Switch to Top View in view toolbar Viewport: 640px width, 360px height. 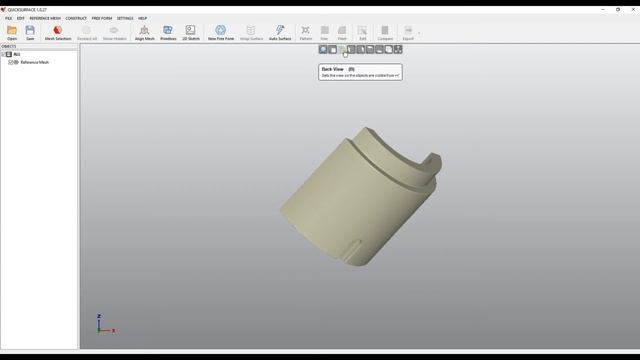370,49
